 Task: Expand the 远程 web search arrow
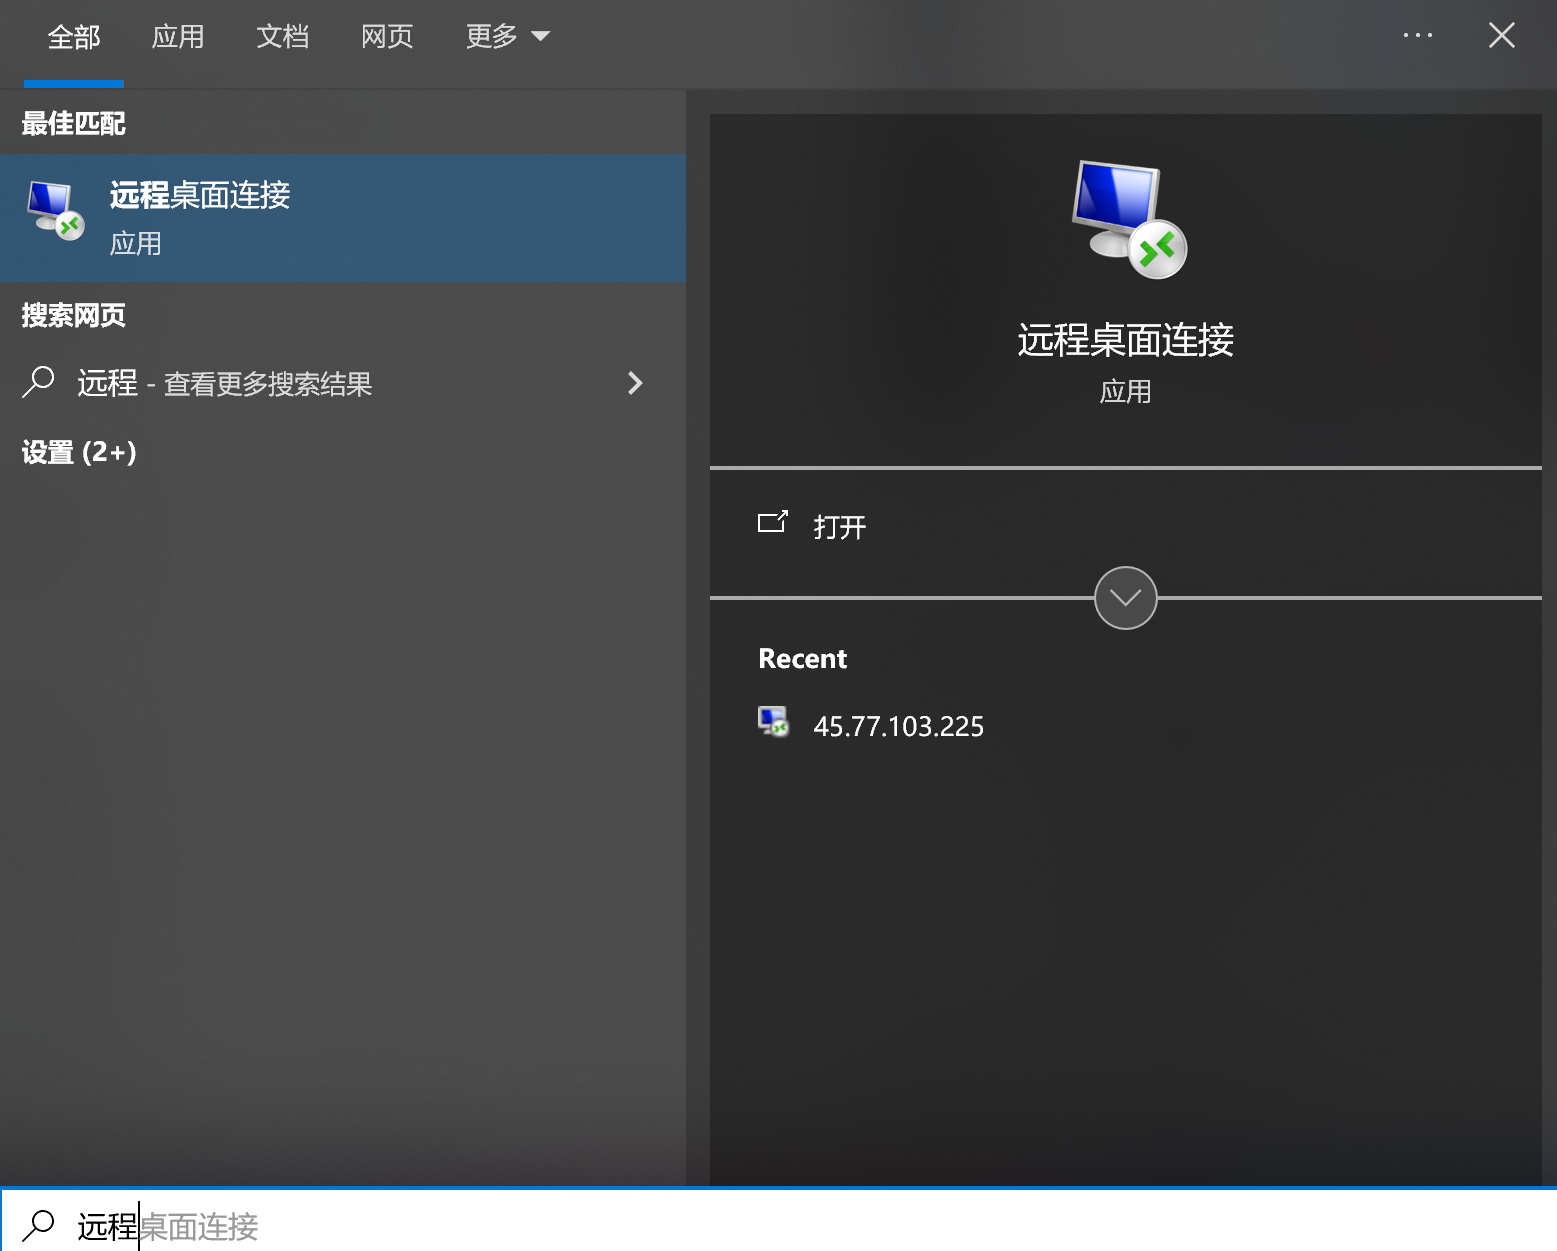point(635,383)
